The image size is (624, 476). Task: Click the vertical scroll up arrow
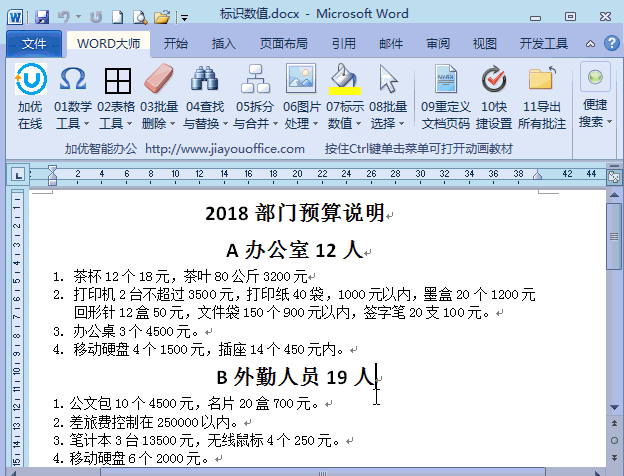coord(614,195)
